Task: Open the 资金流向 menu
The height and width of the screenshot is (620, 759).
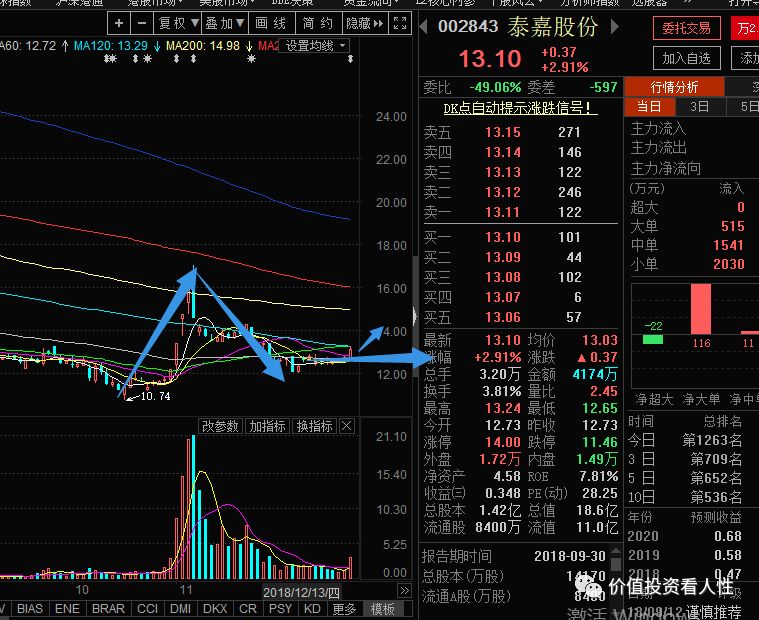Action: pyautogui.click(x=371, y=3)
